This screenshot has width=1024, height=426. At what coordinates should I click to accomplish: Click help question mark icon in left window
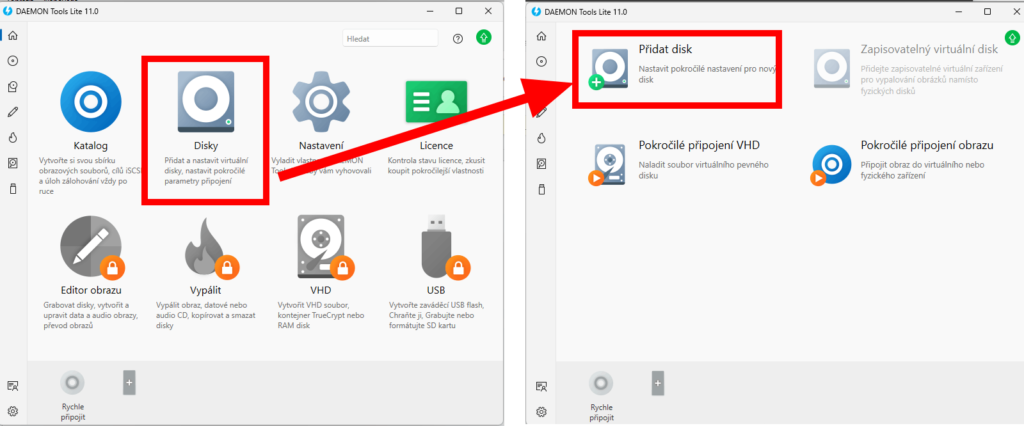tap(458, 39)
